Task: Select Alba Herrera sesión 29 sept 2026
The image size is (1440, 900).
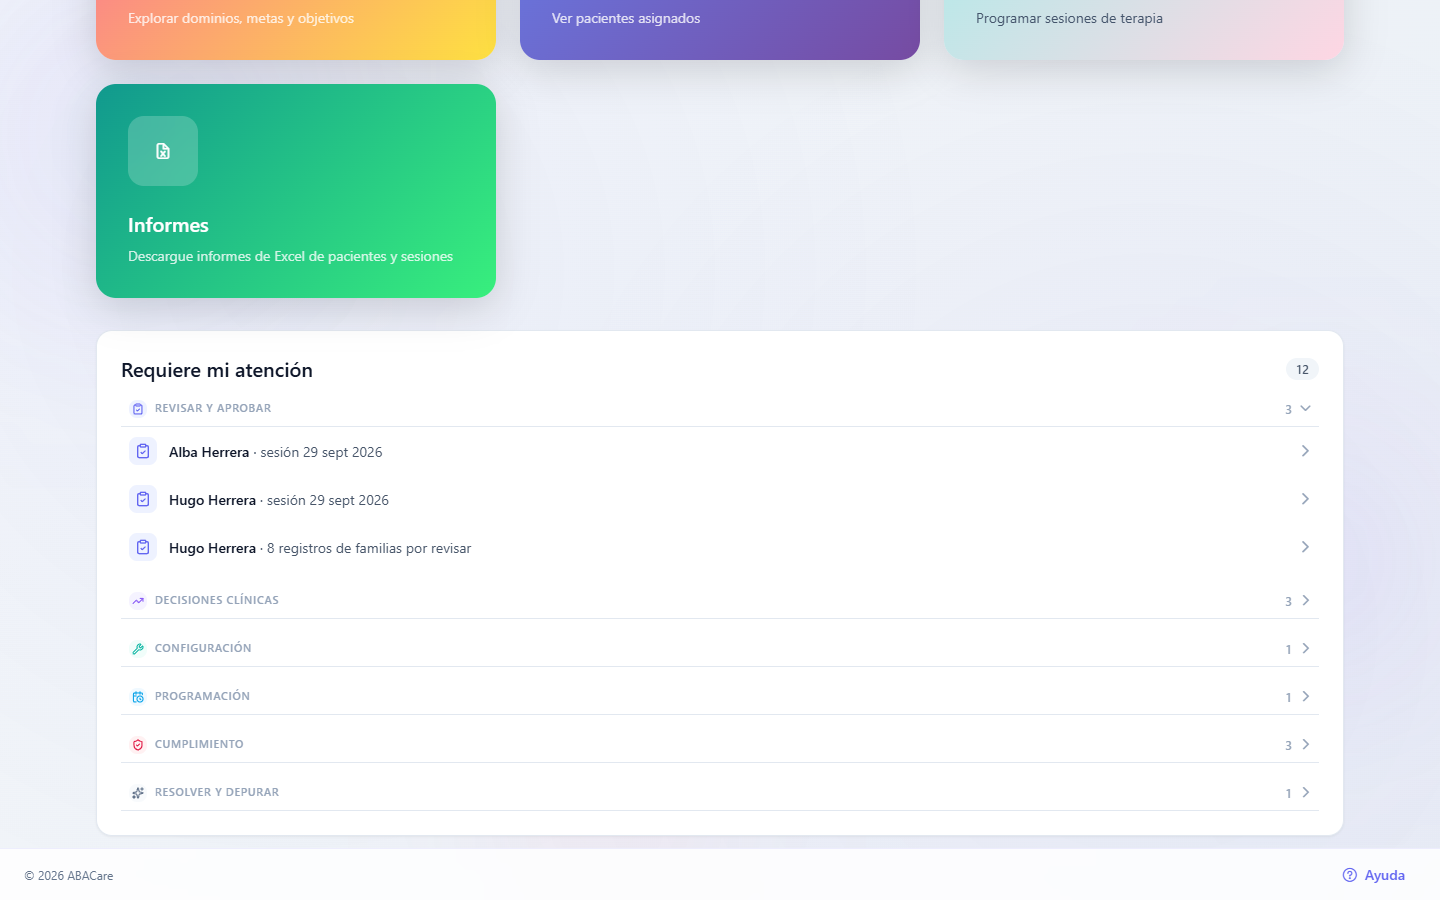Action: 720,451
